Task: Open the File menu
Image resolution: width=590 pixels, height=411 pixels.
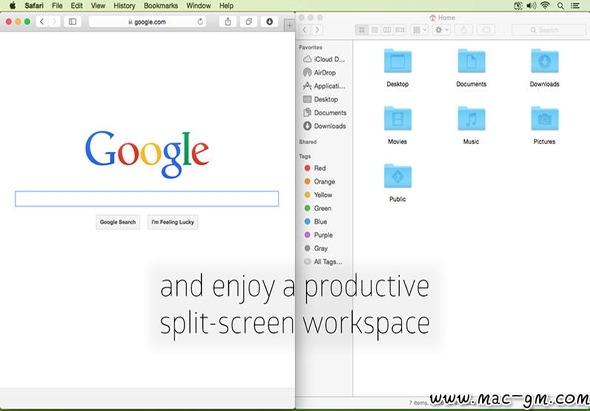Action: pos(57,6)
